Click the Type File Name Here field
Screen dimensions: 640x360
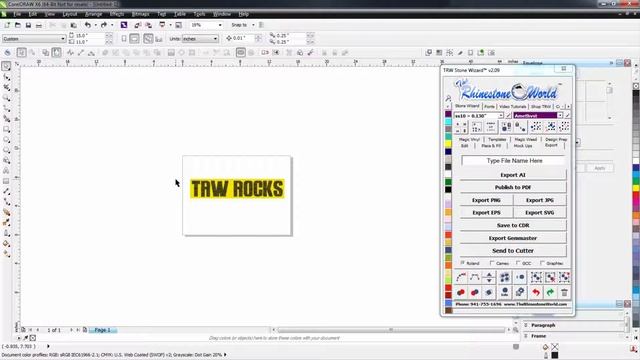514,161
